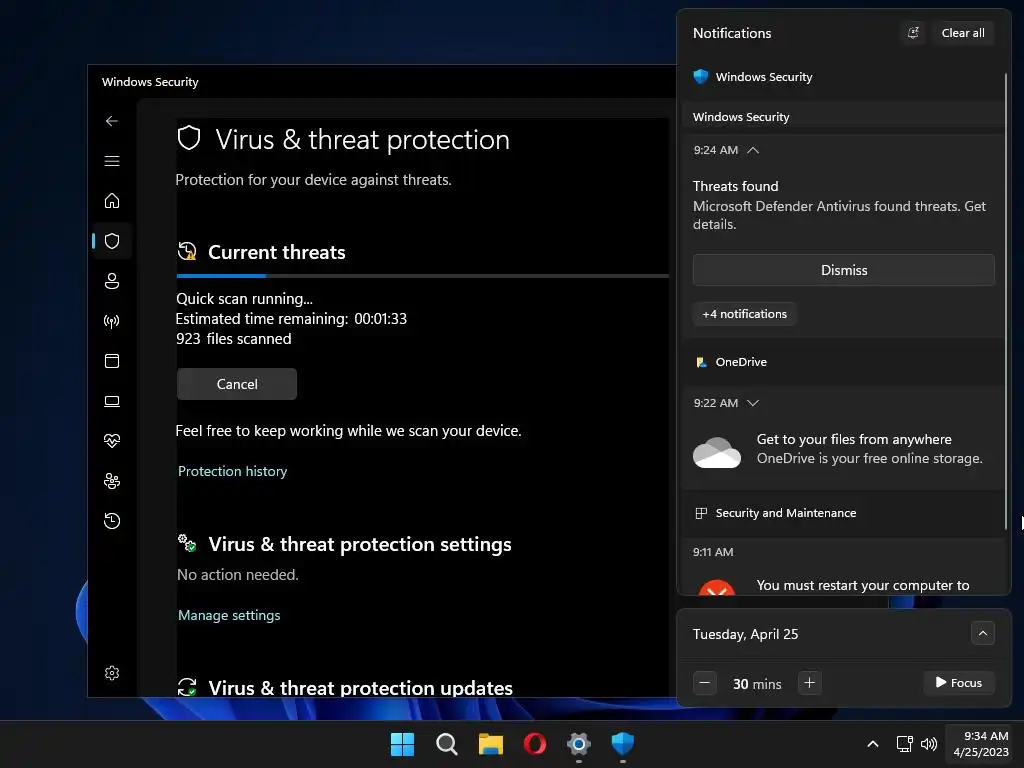1024x768 pixels.
Task: Expand the 9:22 AM OneDrive notification
Action: click(753, 403)
